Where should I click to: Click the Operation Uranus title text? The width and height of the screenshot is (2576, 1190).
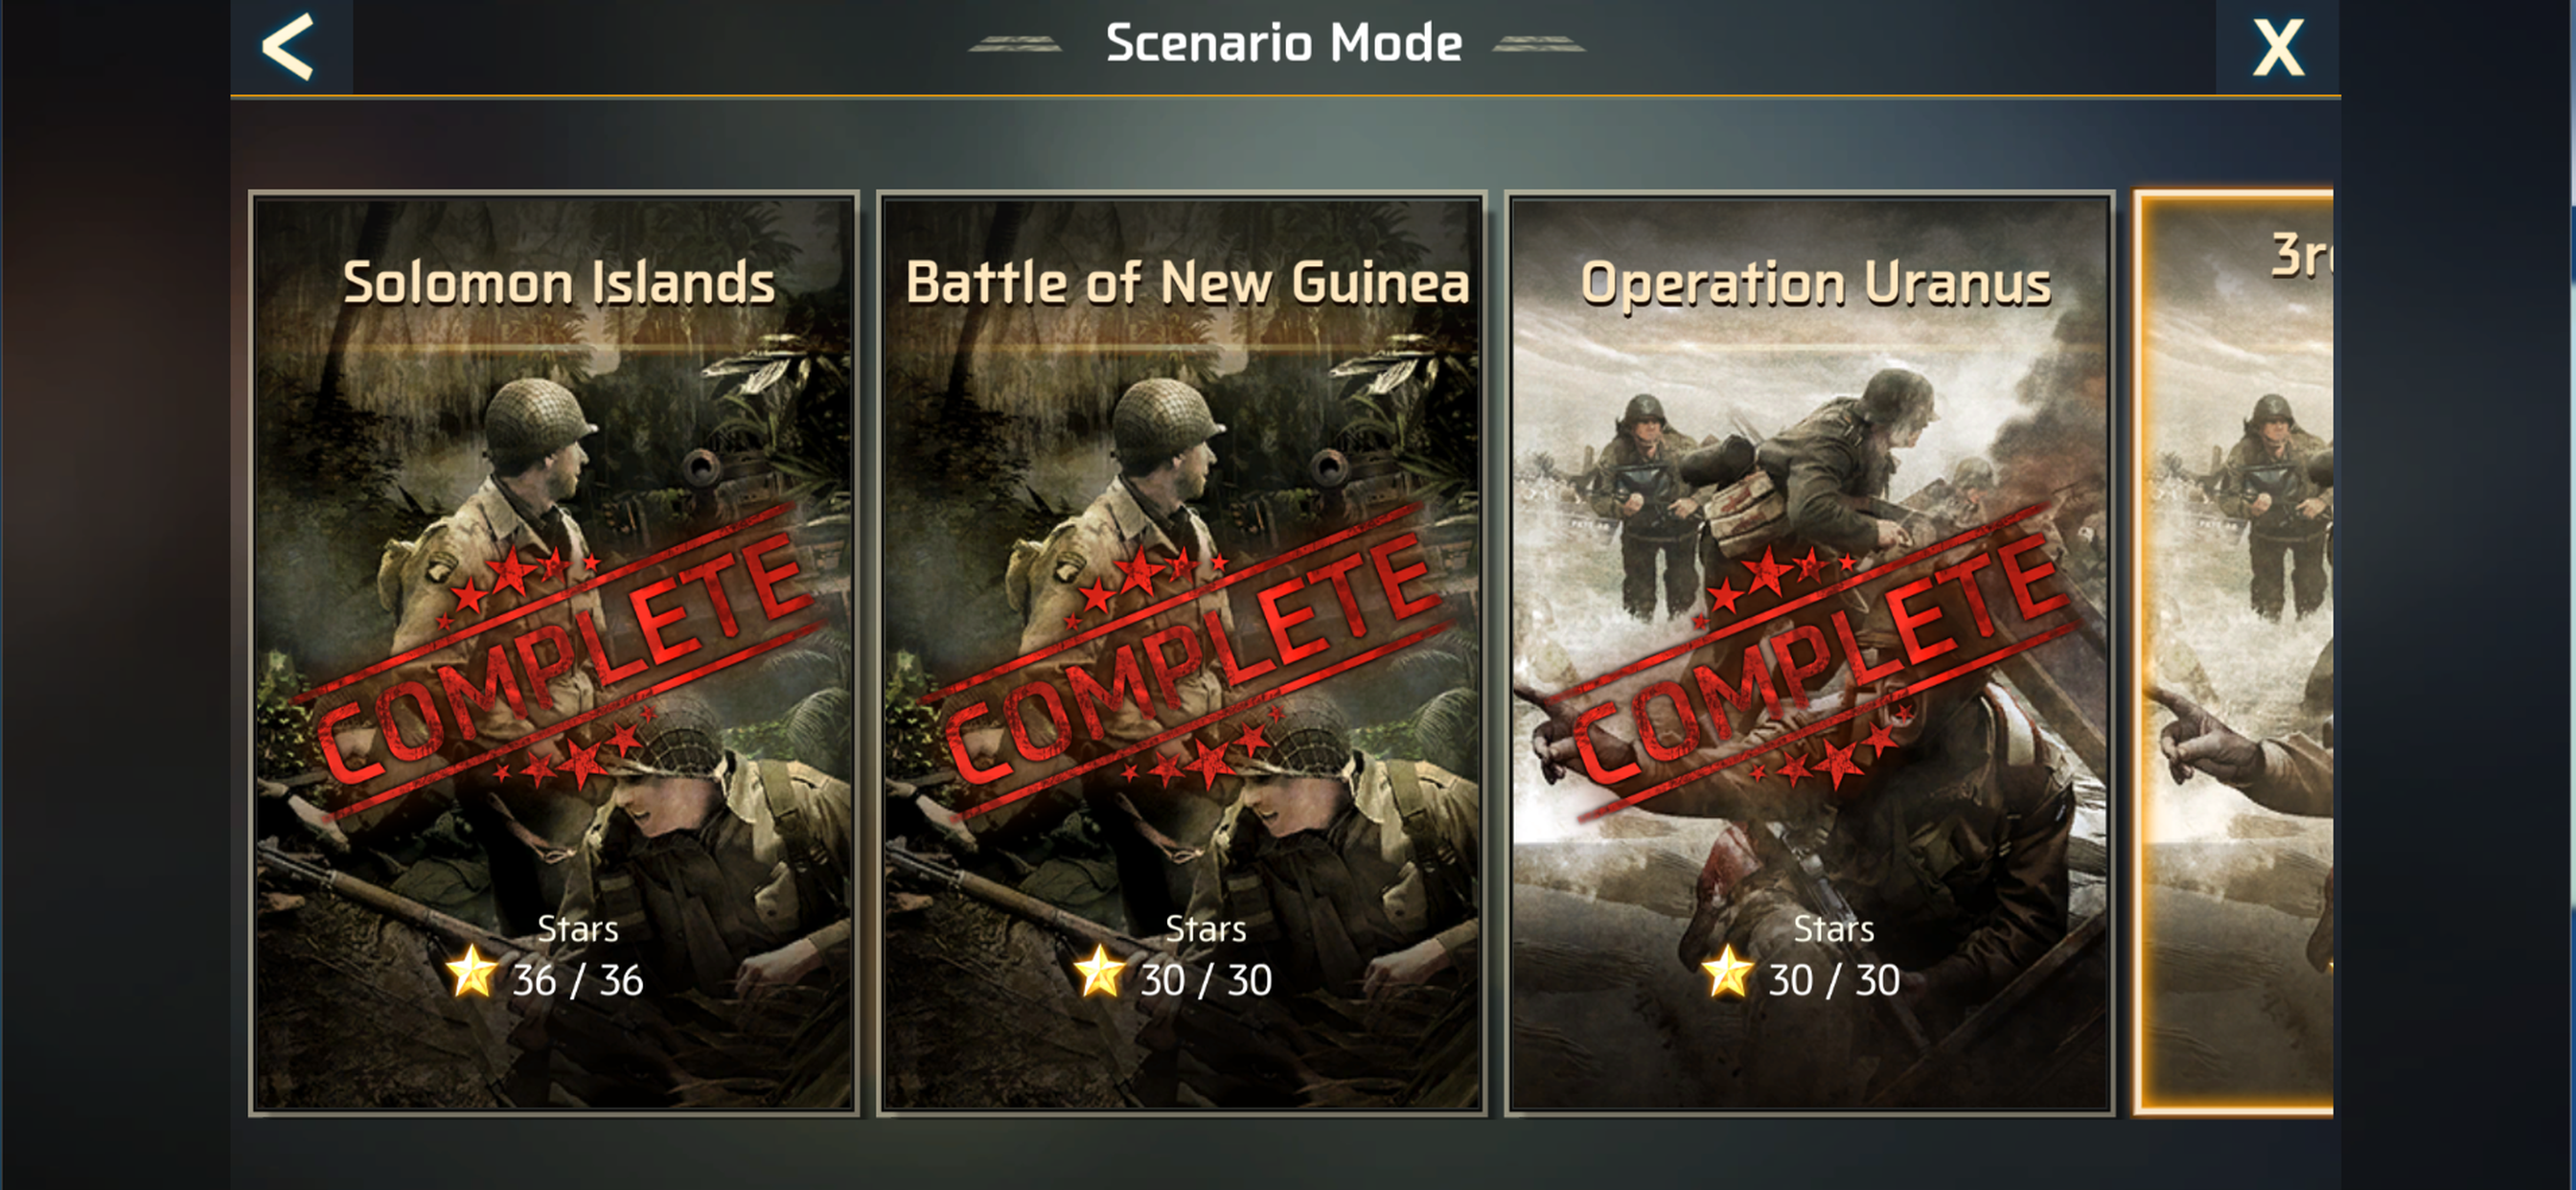[x=1816, y=284]
